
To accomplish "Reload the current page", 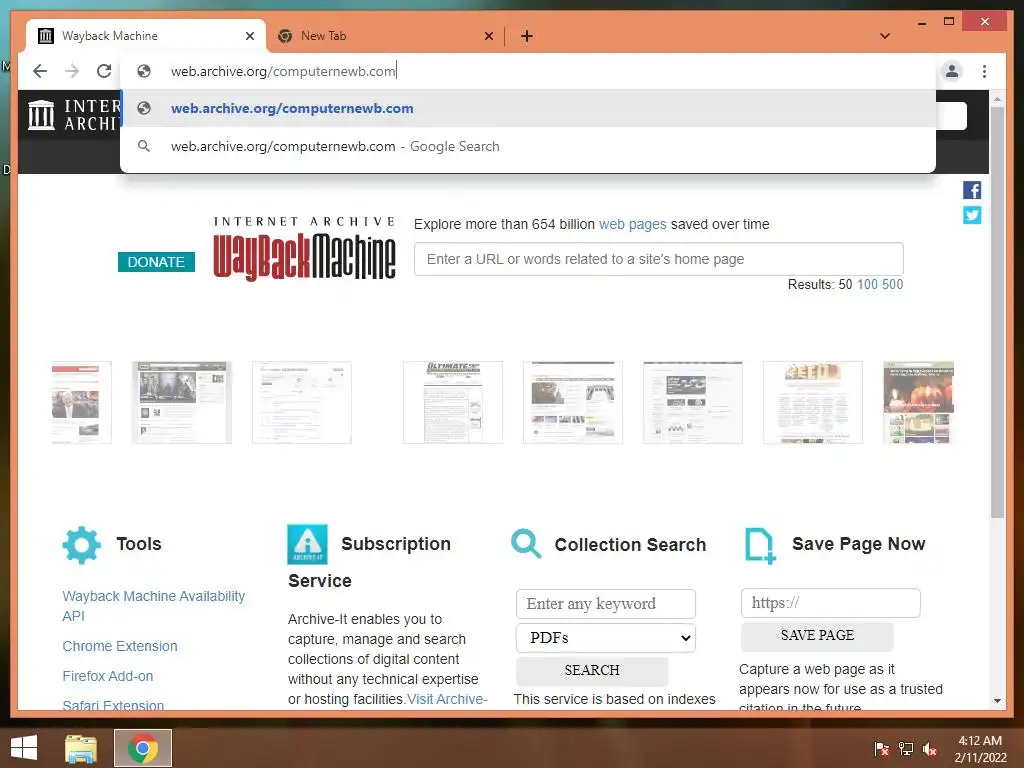I will pyautogui.click(x=104, y=71).
